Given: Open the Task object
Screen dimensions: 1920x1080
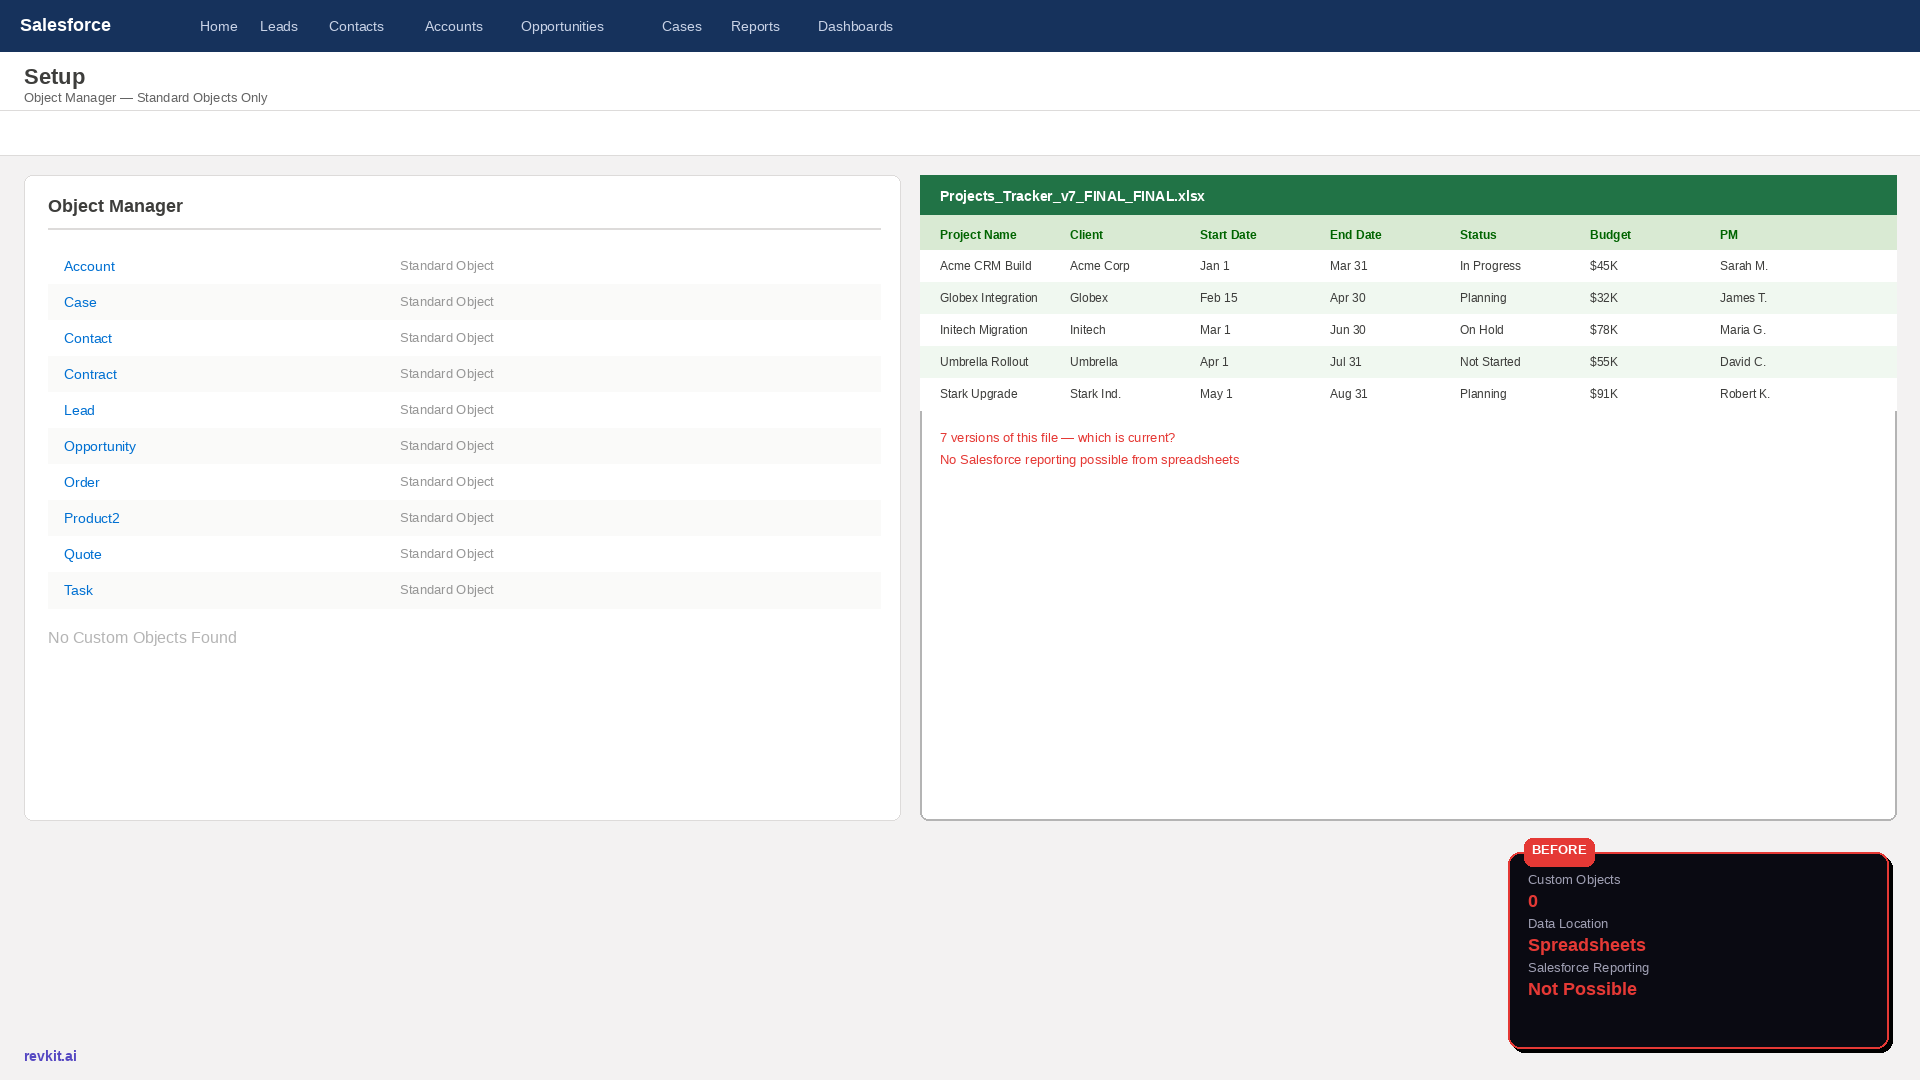Looking at the screenshot, I should click(78, 590).
